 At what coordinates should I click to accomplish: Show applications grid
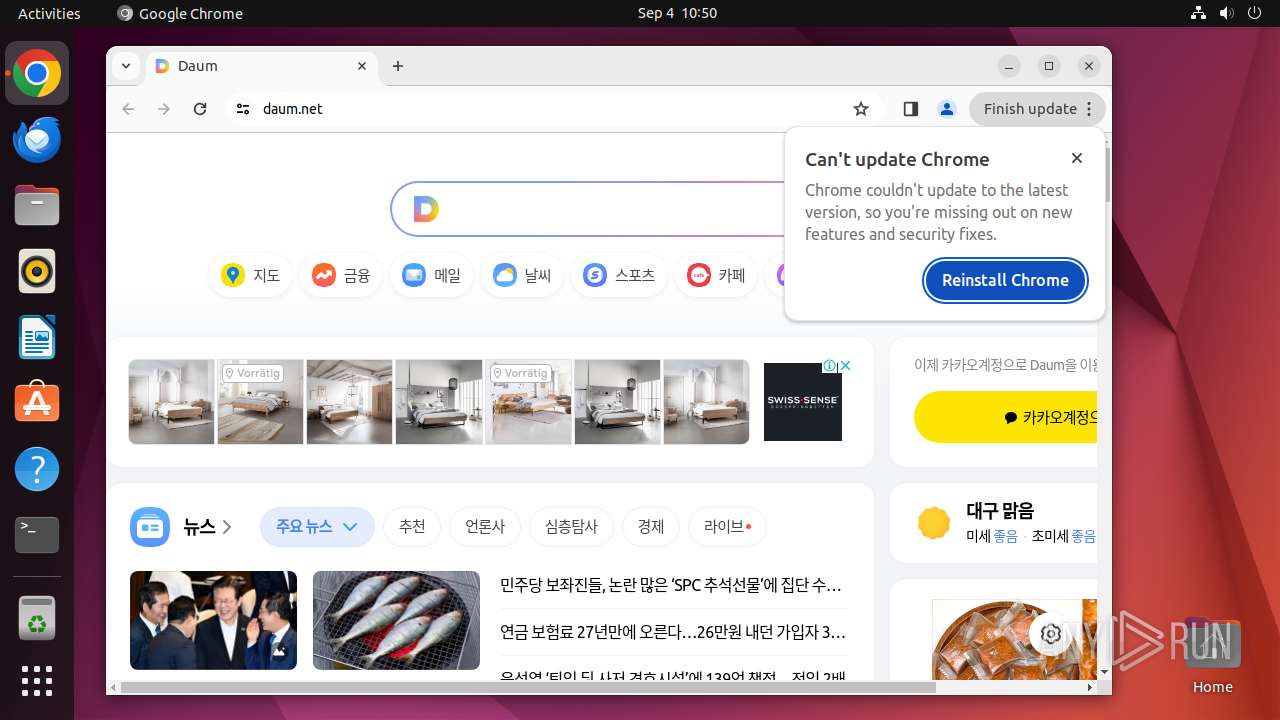(x=37, y=680)
